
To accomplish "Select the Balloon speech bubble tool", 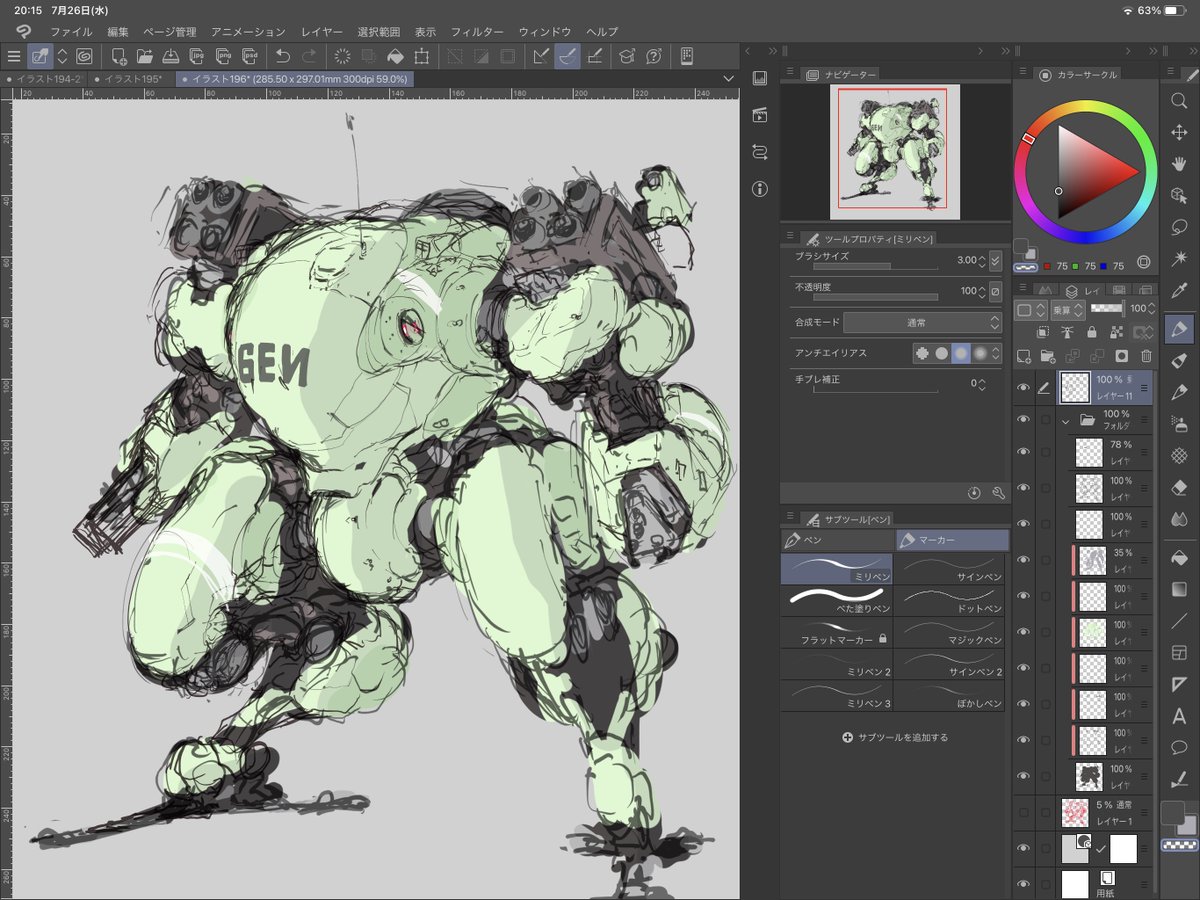I will point(1178,748).
